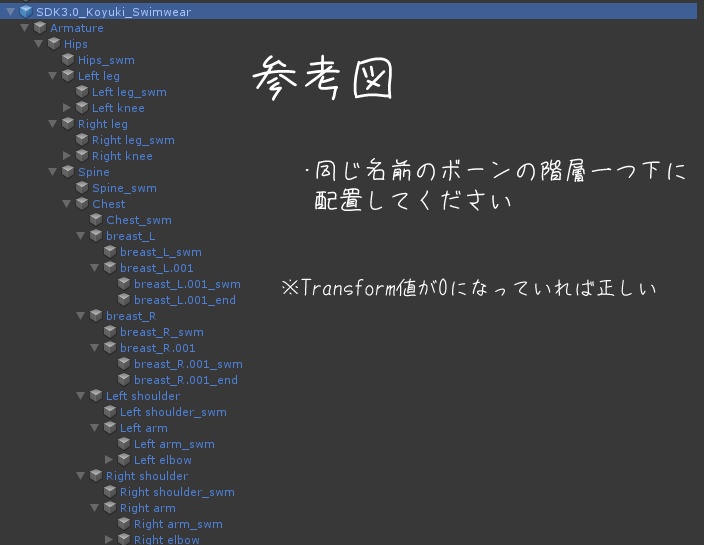Select the Left arm_swm object name
704x545 pixels.
[174, 444]
